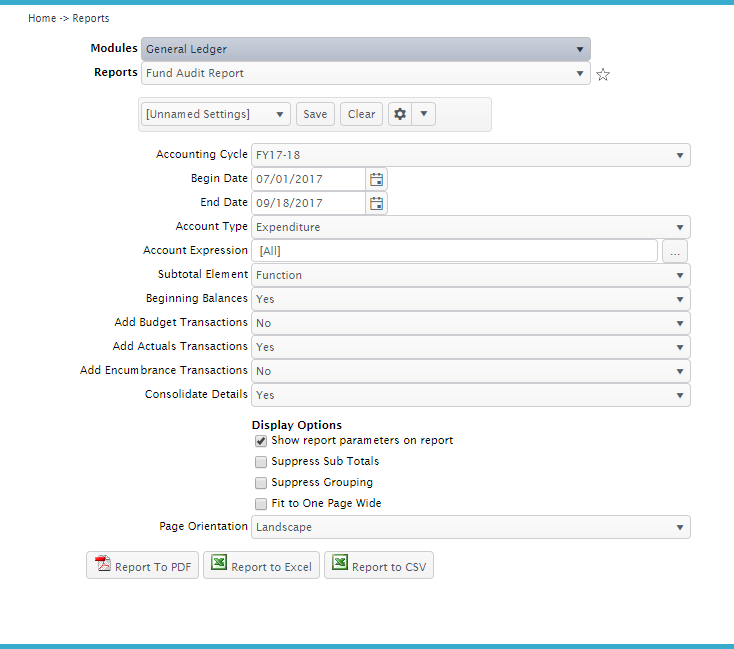
Task: Open the Page Orientation dropdown
Action: 470,527
